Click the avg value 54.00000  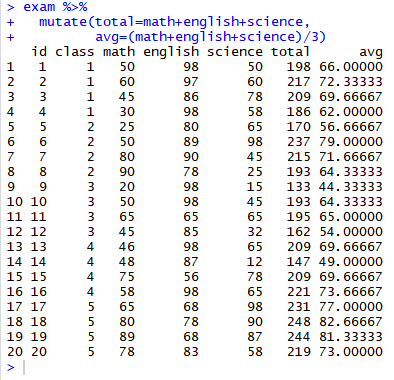click(x=351, y=232)
